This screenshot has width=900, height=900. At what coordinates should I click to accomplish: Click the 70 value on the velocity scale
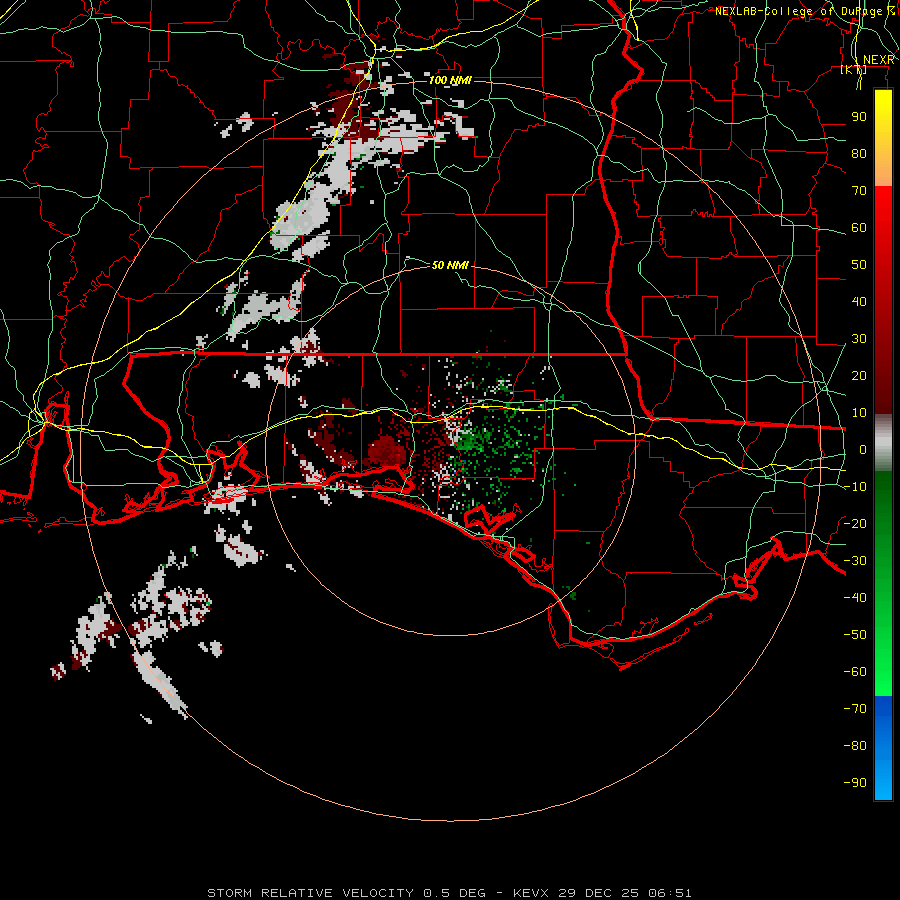(859, 191)
